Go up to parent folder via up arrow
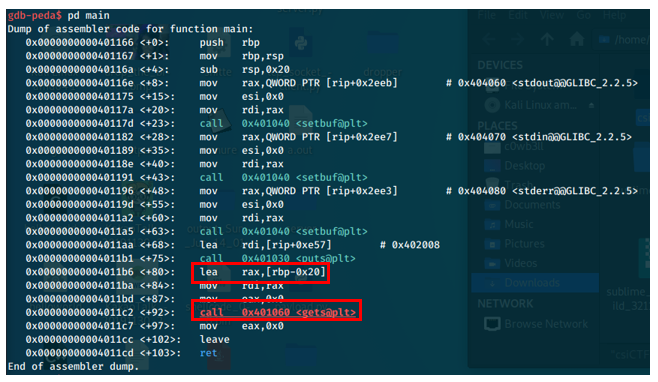 click(546, 39)
